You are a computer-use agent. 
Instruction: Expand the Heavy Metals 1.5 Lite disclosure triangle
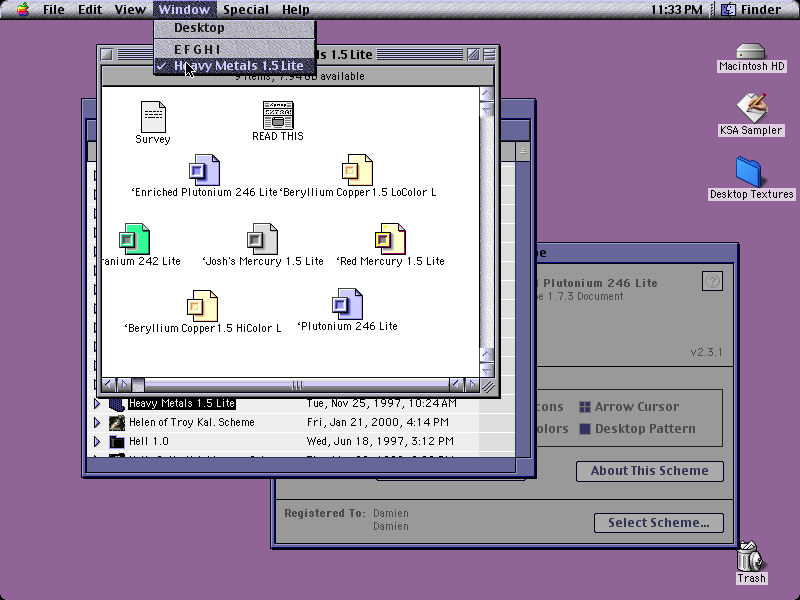point(97,404)
